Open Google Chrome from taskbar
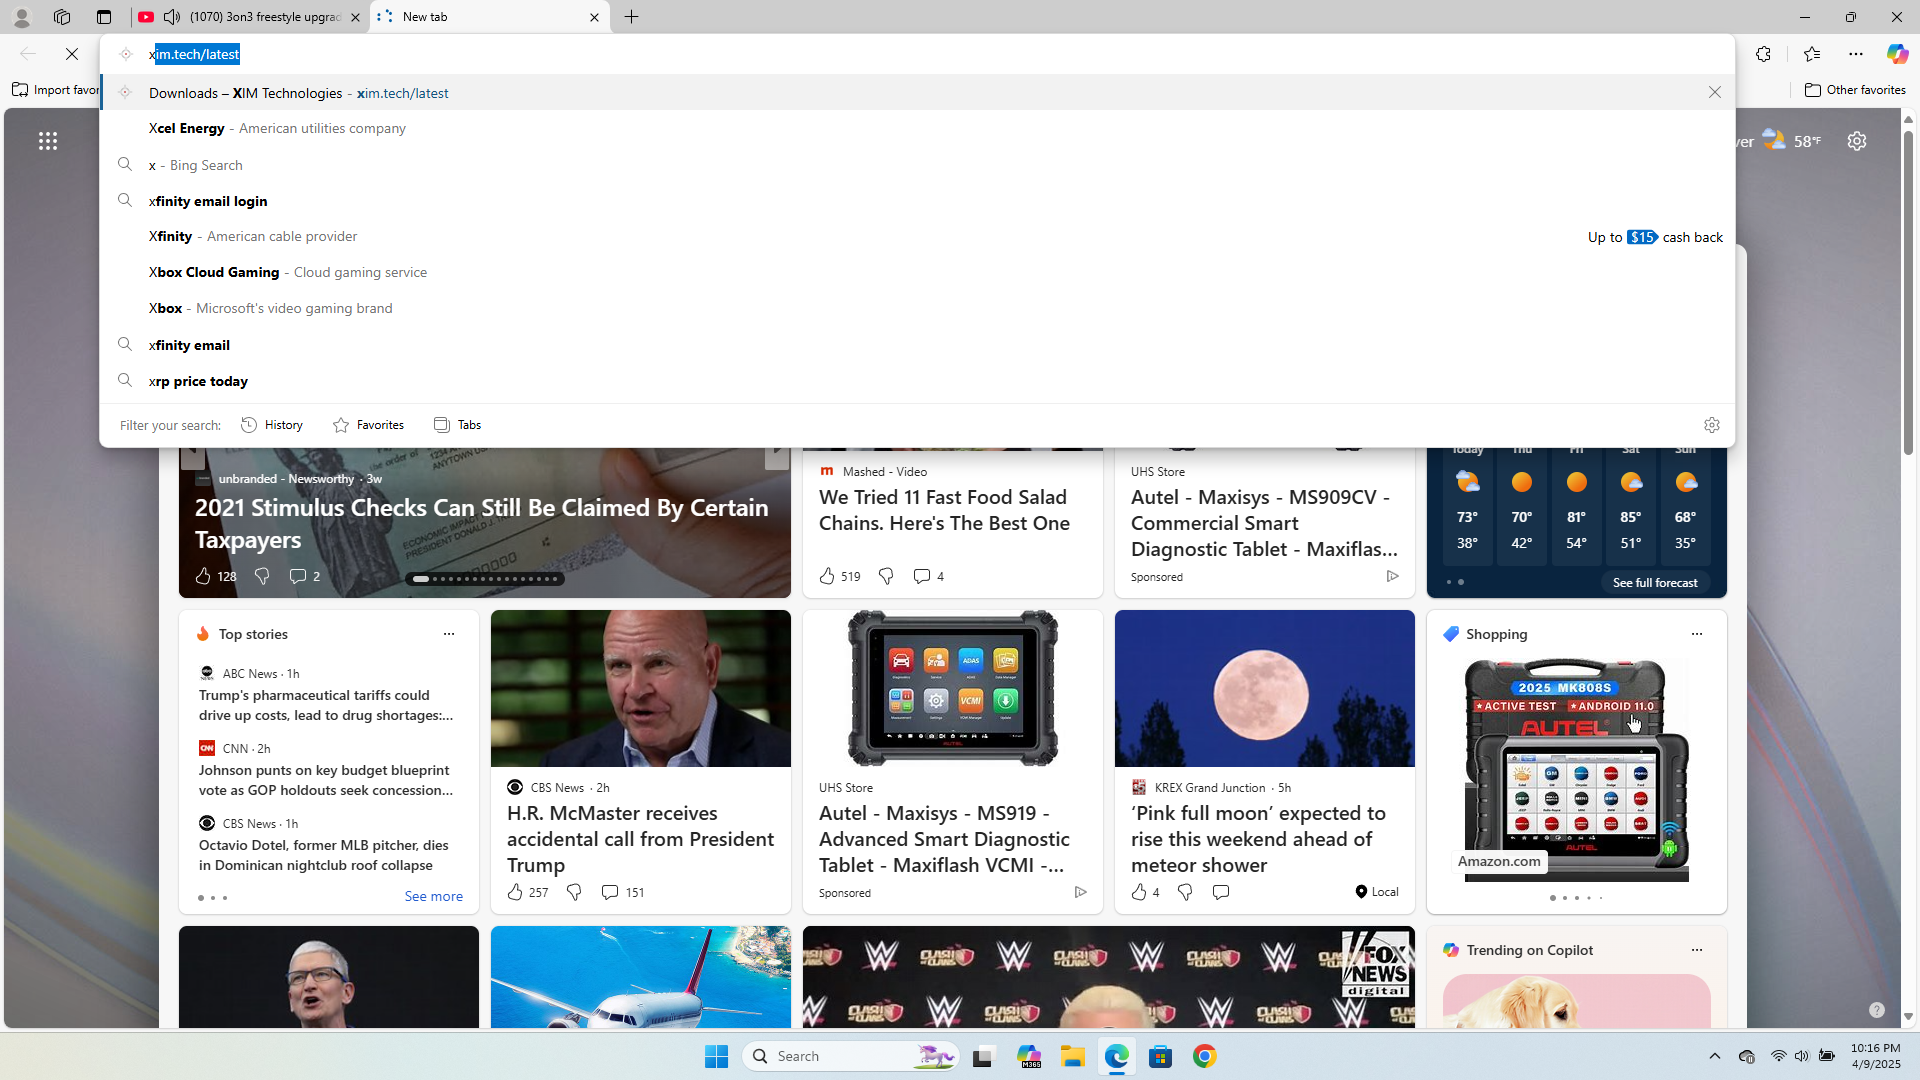Viewport: 1920px width, 1080px height. 1205,1056
